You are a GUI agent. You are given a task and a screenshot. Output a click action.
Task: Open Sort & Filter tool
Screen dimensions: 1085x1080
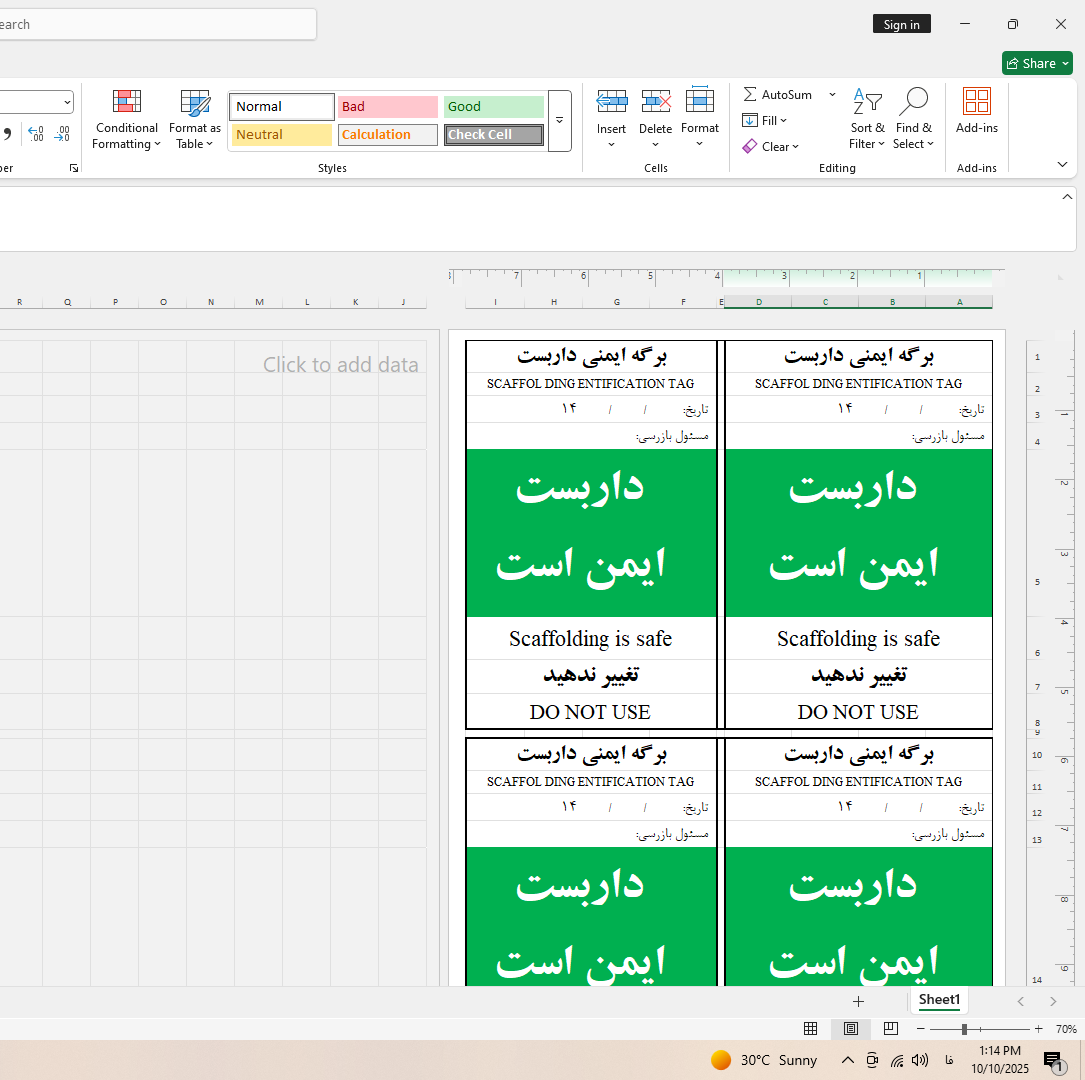coord(867,119)
